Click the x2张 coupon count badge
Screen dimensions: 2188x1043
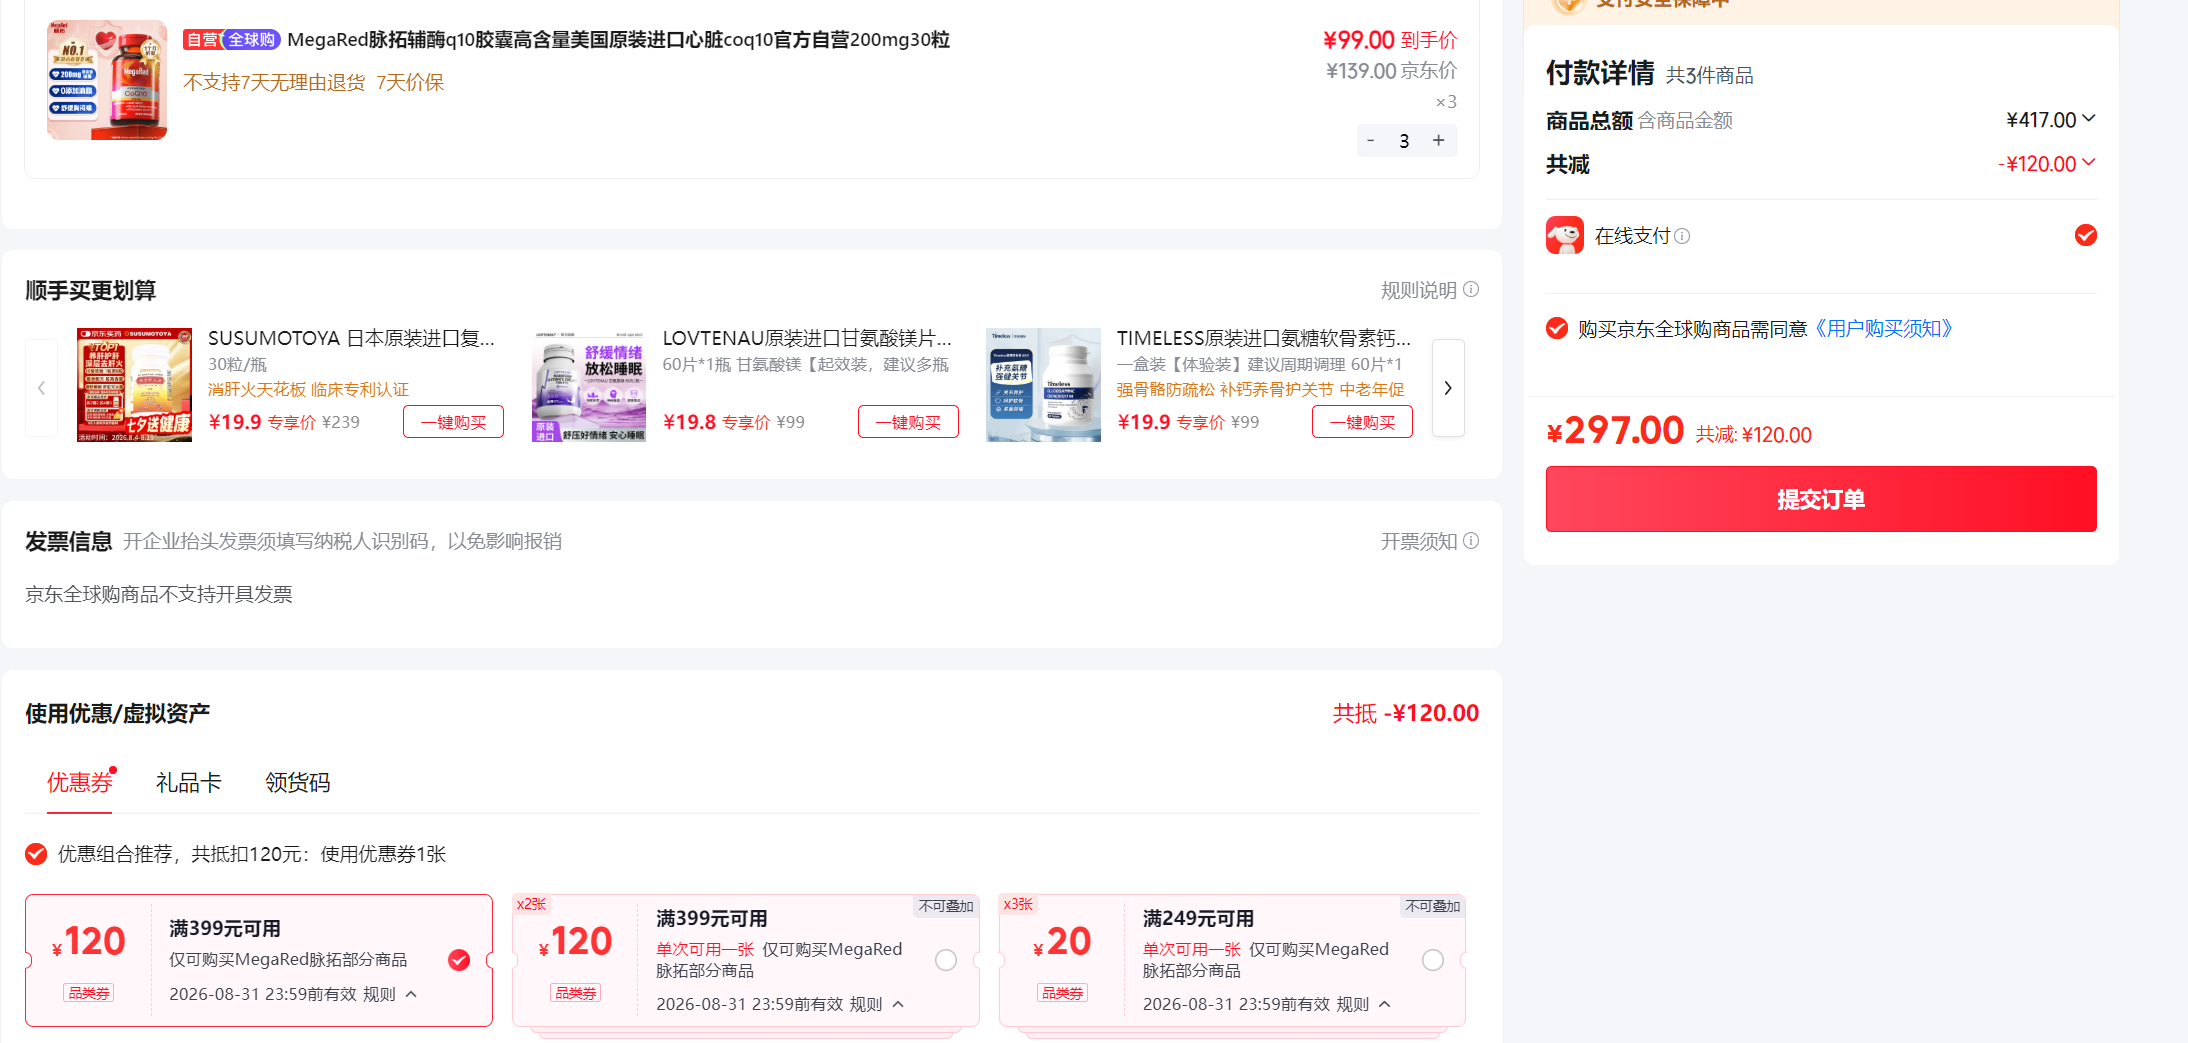(x=531, y=904)
